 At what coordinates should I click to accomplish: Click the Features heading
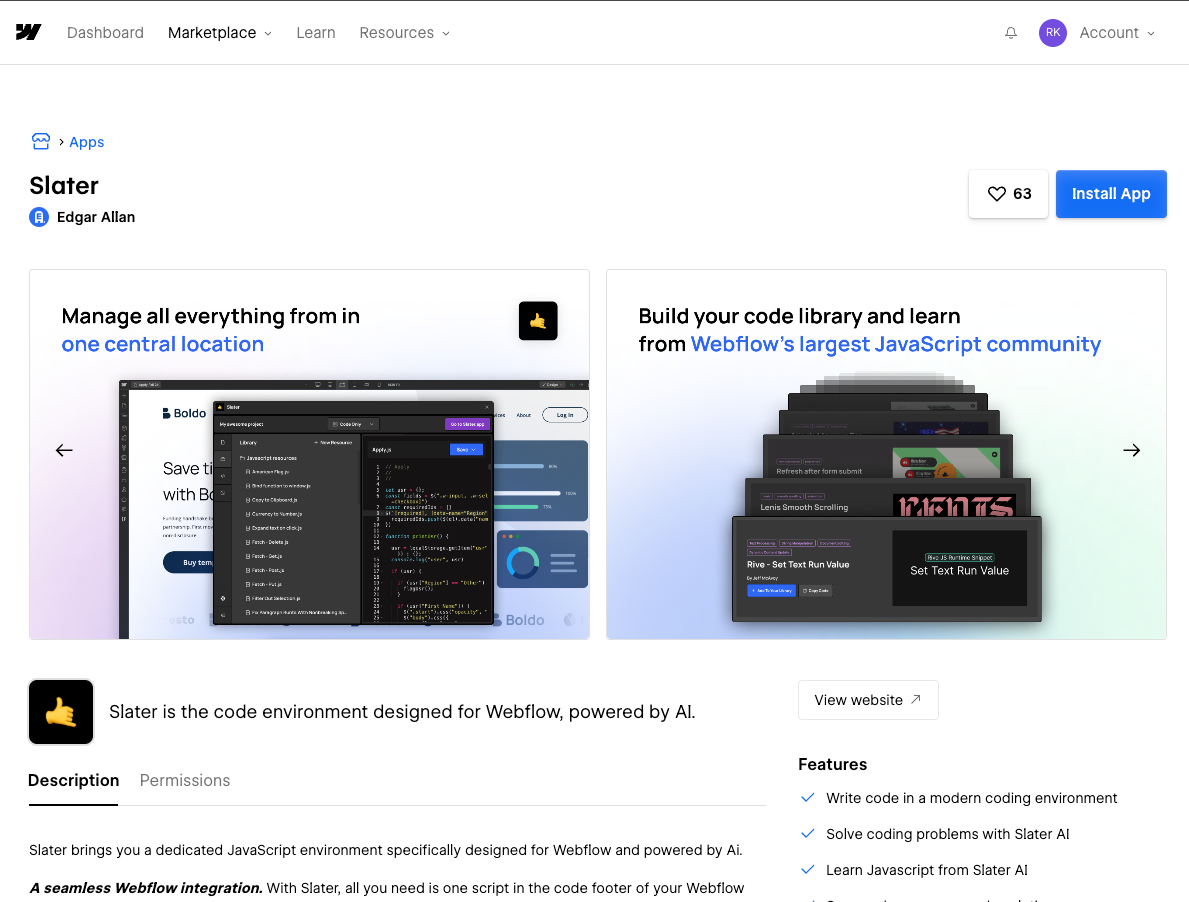click(x=833, y=764)
